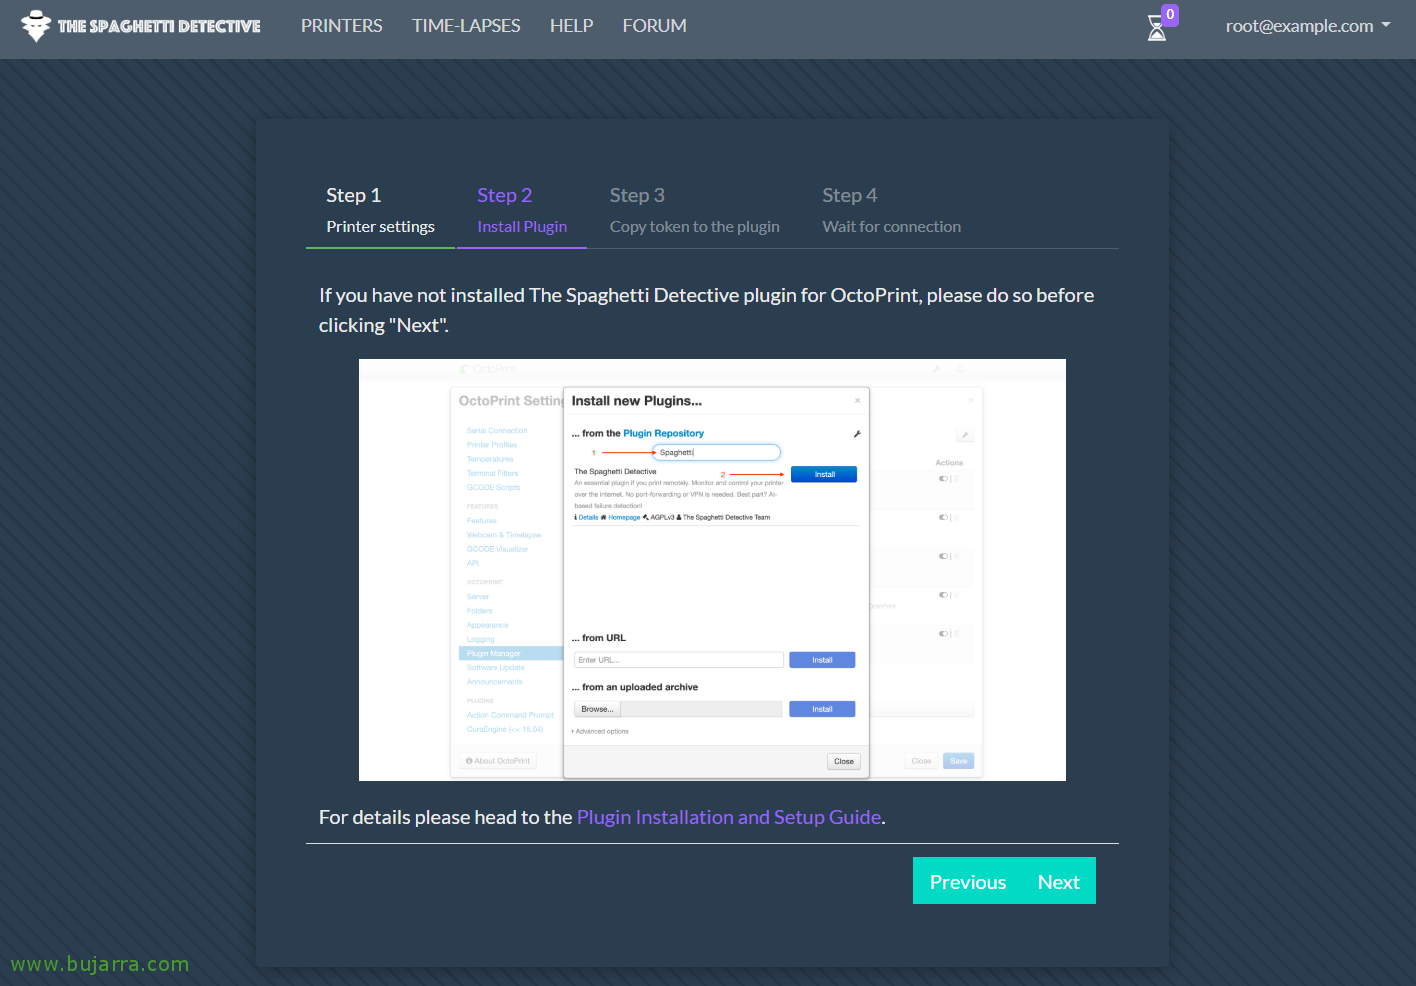Jump to Step 3 Copy token tab
Screen dimensions: 1416x986
coord(694,211)
